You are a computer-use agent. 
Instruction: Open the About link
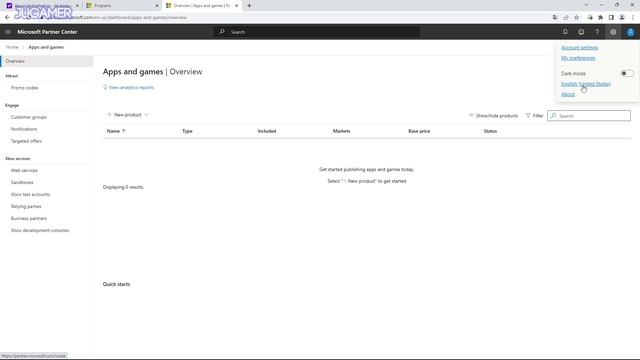point(568,94)
